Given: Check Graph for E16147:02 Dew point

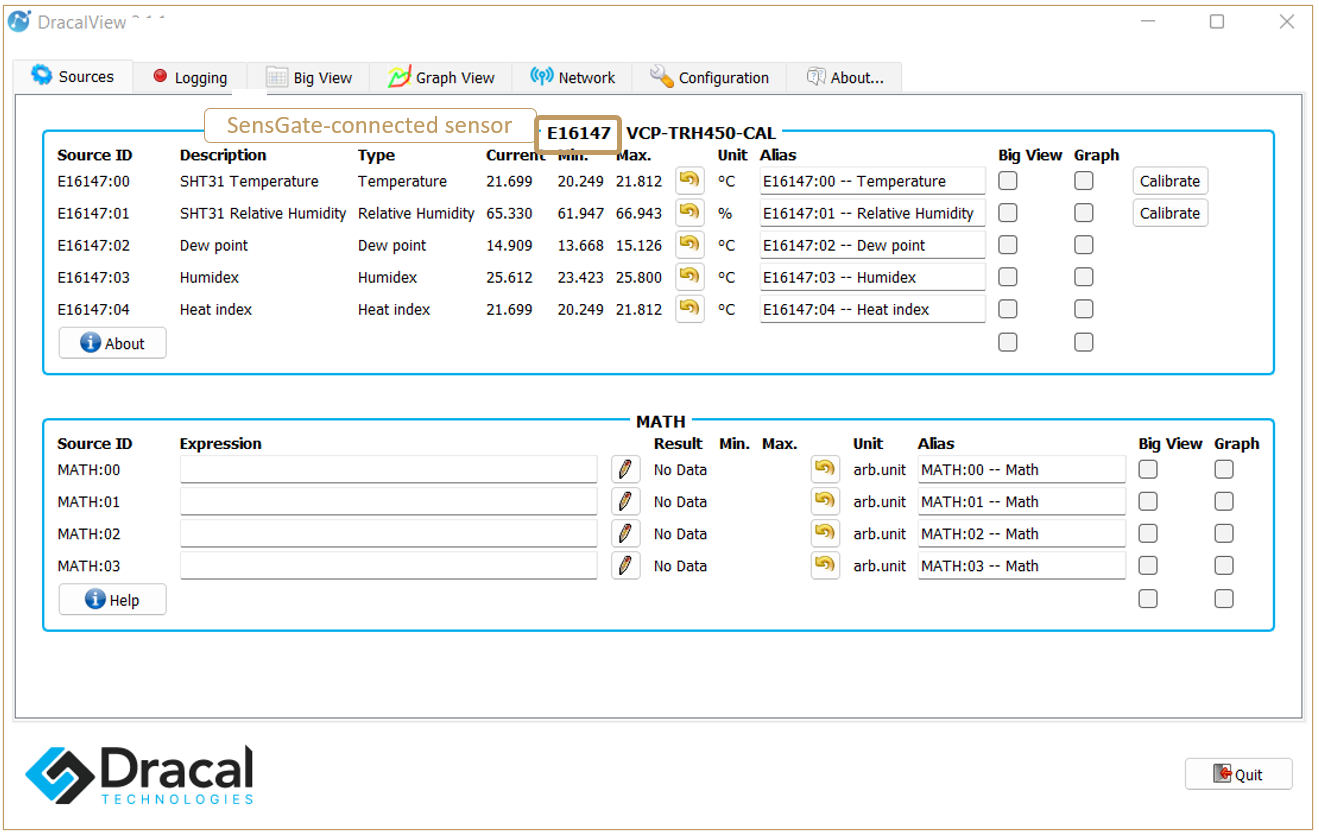Looking at the screenshot, I should (x=1084, y=245).
